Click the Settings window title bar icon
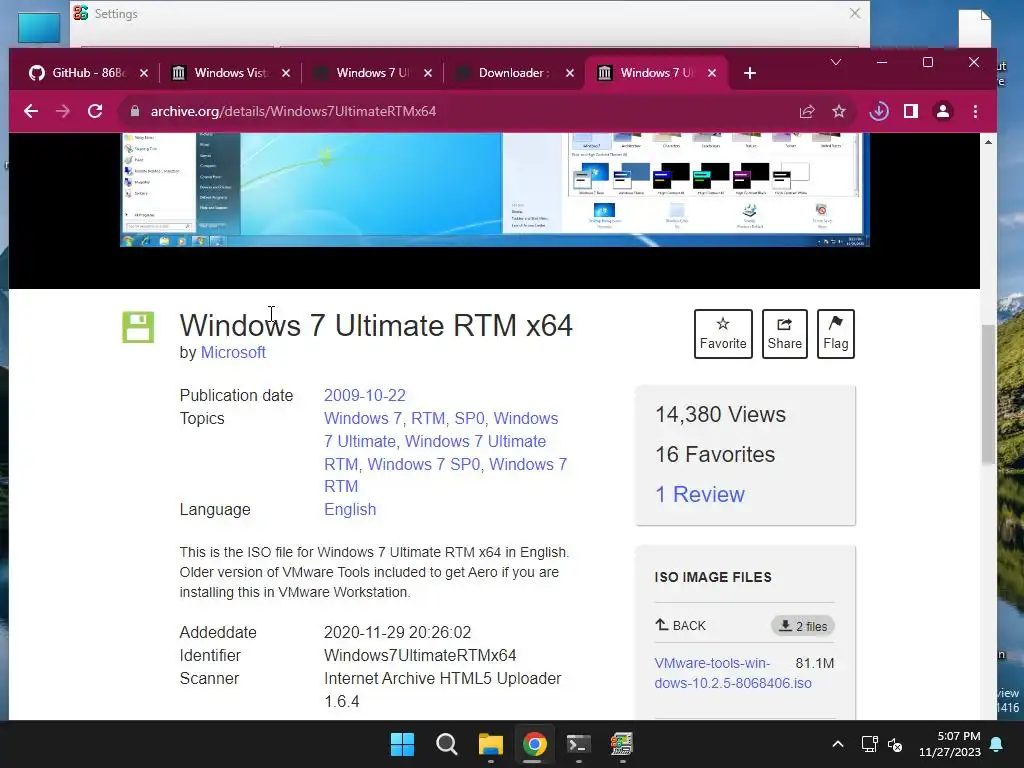Screen dimensions: 1024x768 [x=81, y=13]
